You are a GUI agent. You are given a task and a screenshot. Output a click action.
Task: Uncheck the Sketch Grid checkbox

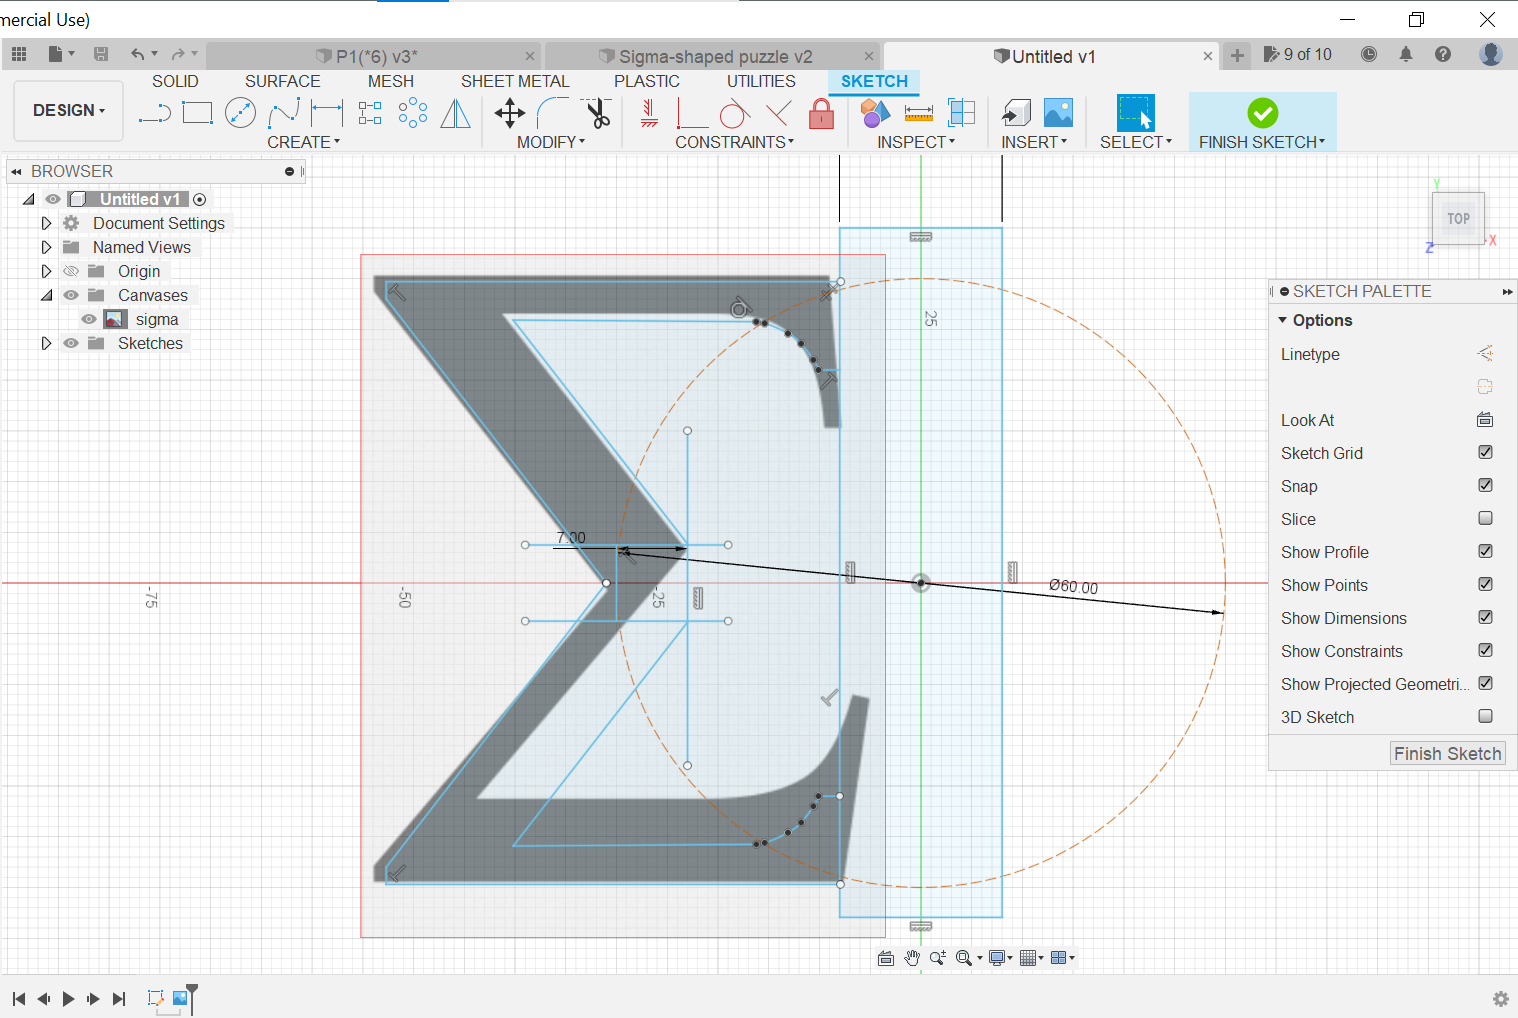click(1485, 453)
